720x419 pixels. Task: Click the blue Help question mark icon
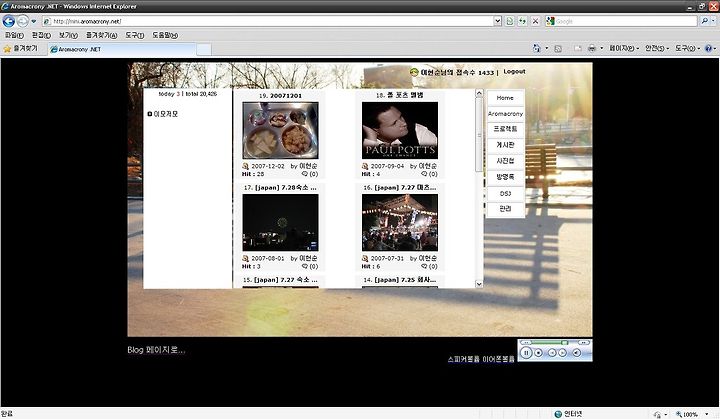click(708, 48)
